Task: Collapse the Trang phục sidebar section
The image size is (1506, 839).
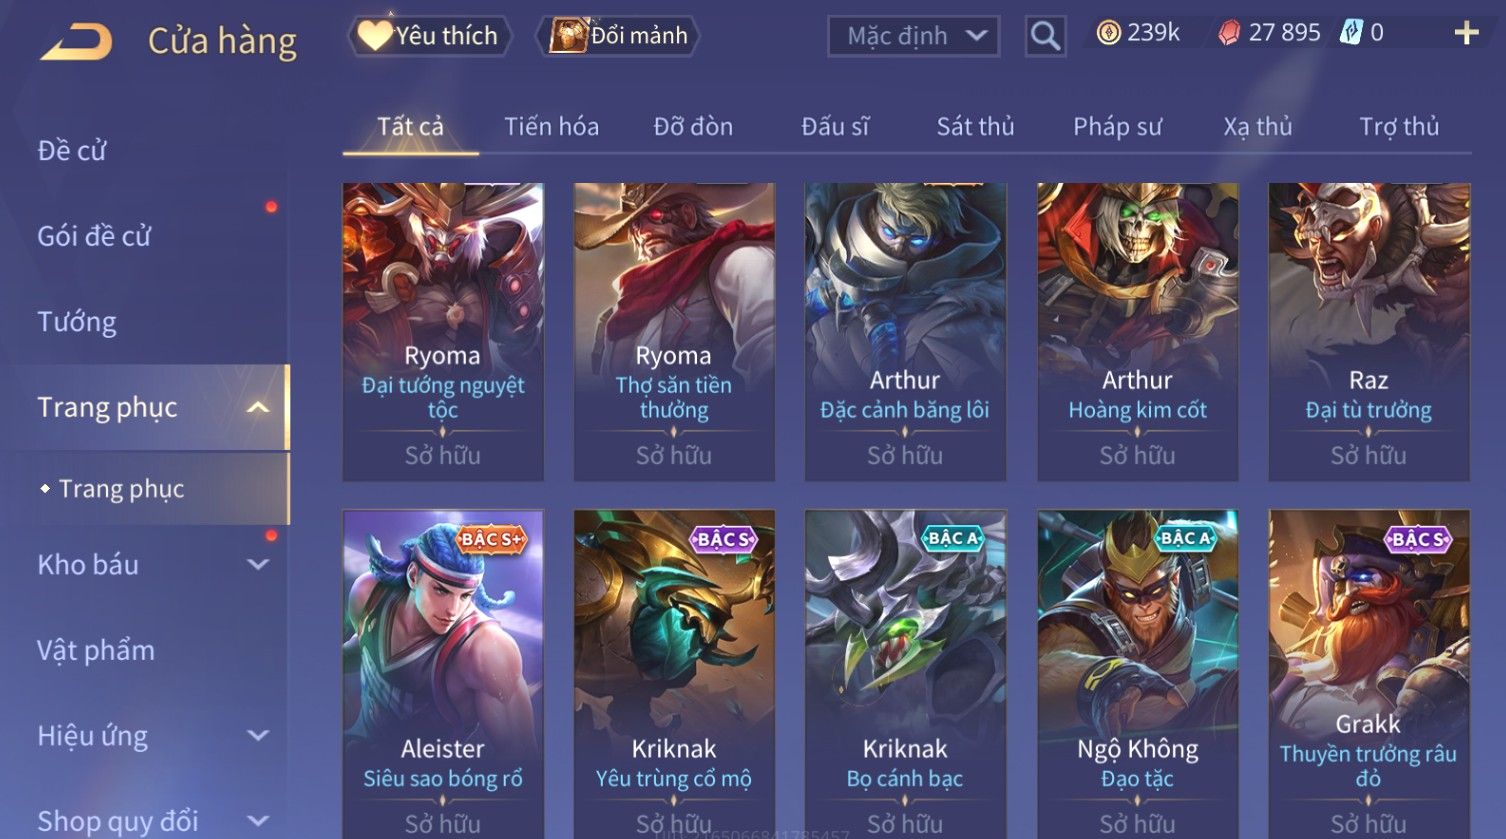Action: [258, 407]
